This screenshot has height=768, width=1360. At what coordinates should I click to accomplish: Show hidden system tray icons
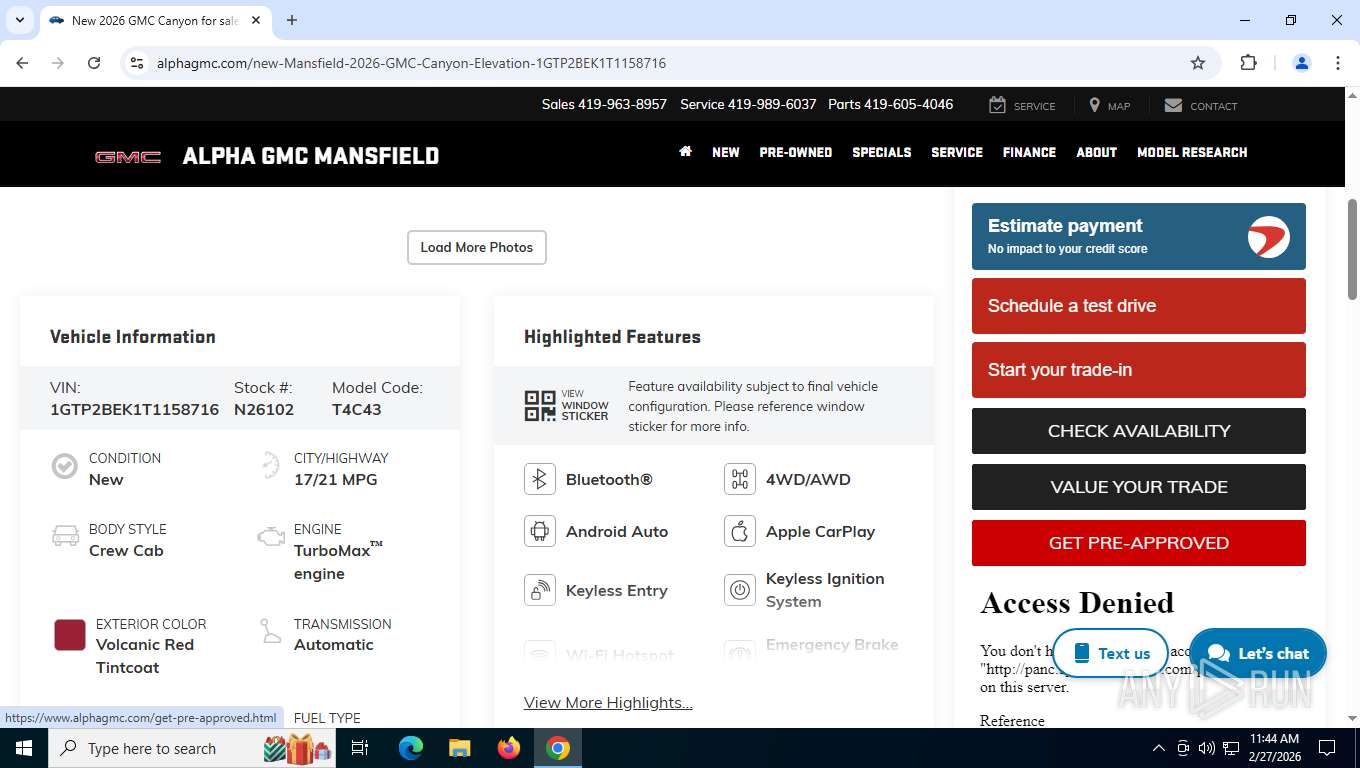[x=1159, y=748]
